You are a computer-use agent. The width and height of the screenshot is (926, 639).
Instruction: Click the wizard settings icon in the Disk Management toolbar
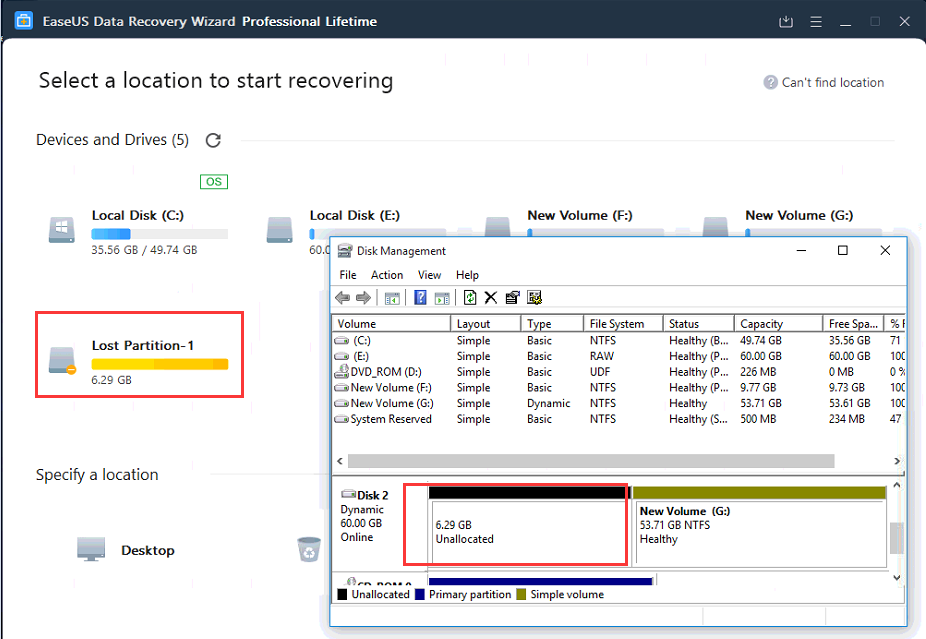(x=534, y=298)
